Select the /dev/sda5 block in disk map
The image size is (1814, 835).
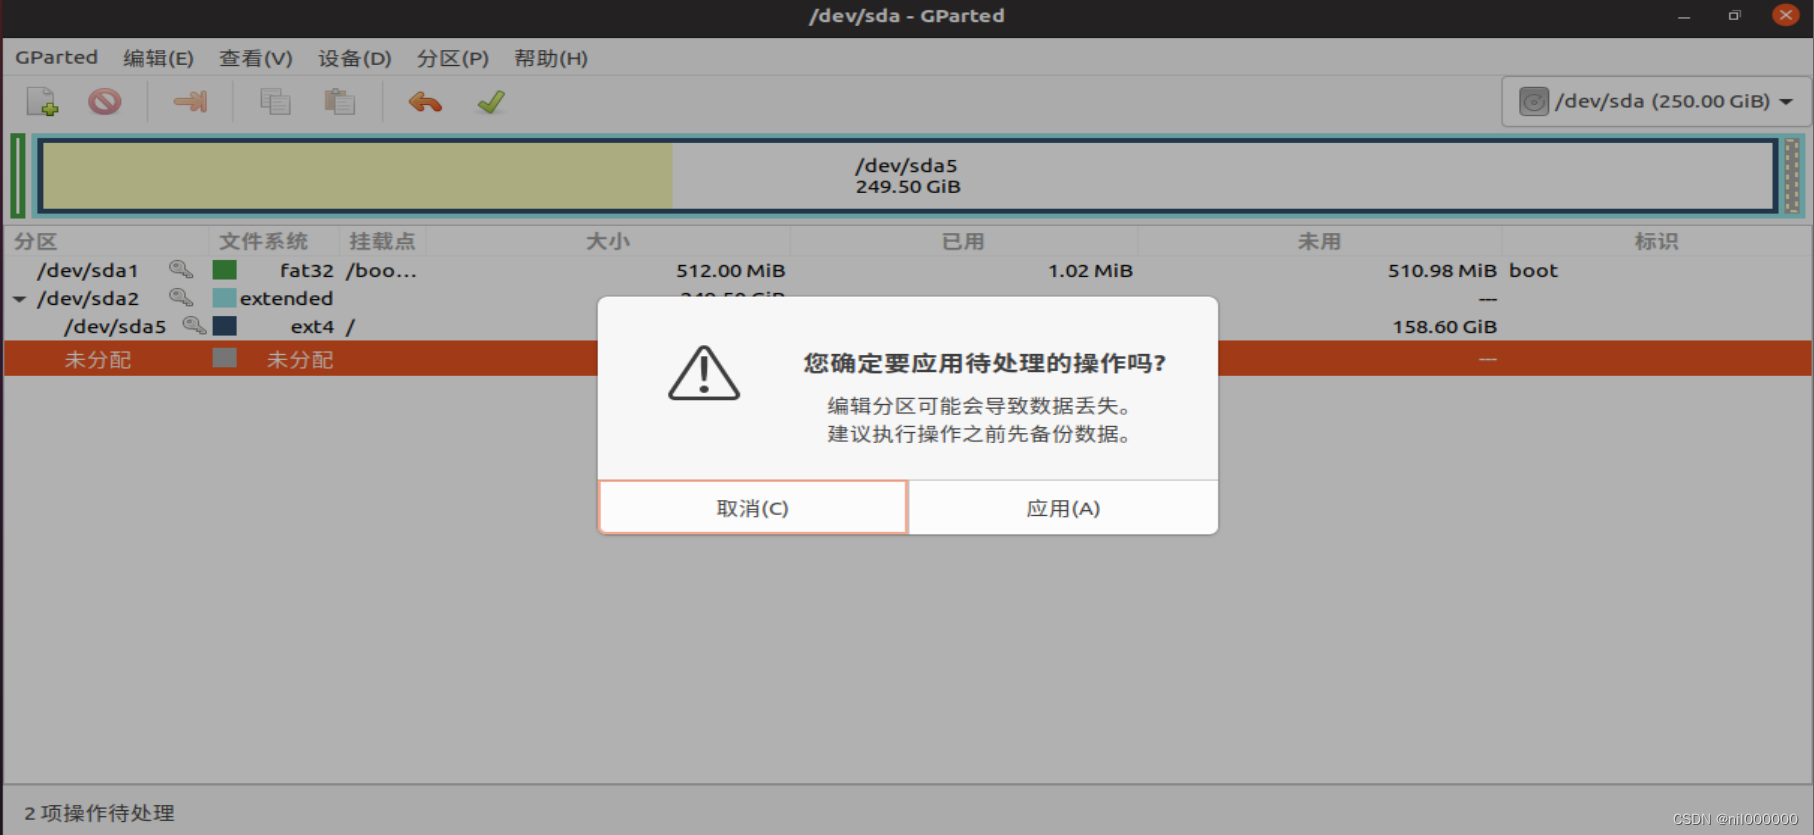(907, 176)
